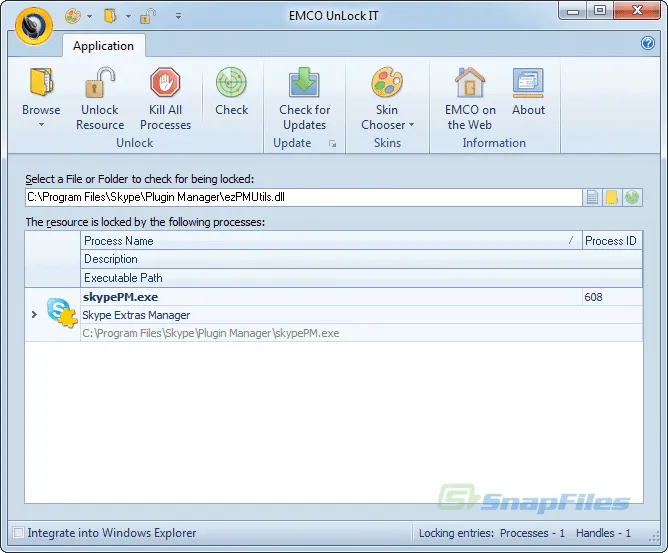Click the Kill All Processes stop-sign icon
The image size is (668, 553).
[x=165, y=85]
